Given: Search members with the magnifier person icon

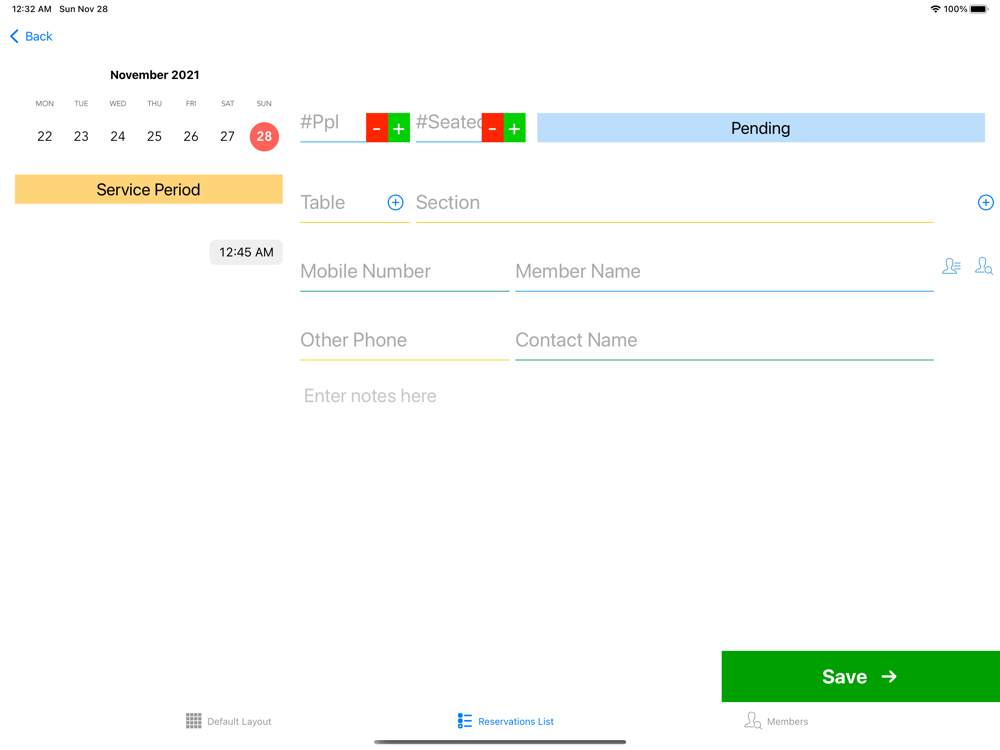Looking at the screenshot, I should pos(983,266).
